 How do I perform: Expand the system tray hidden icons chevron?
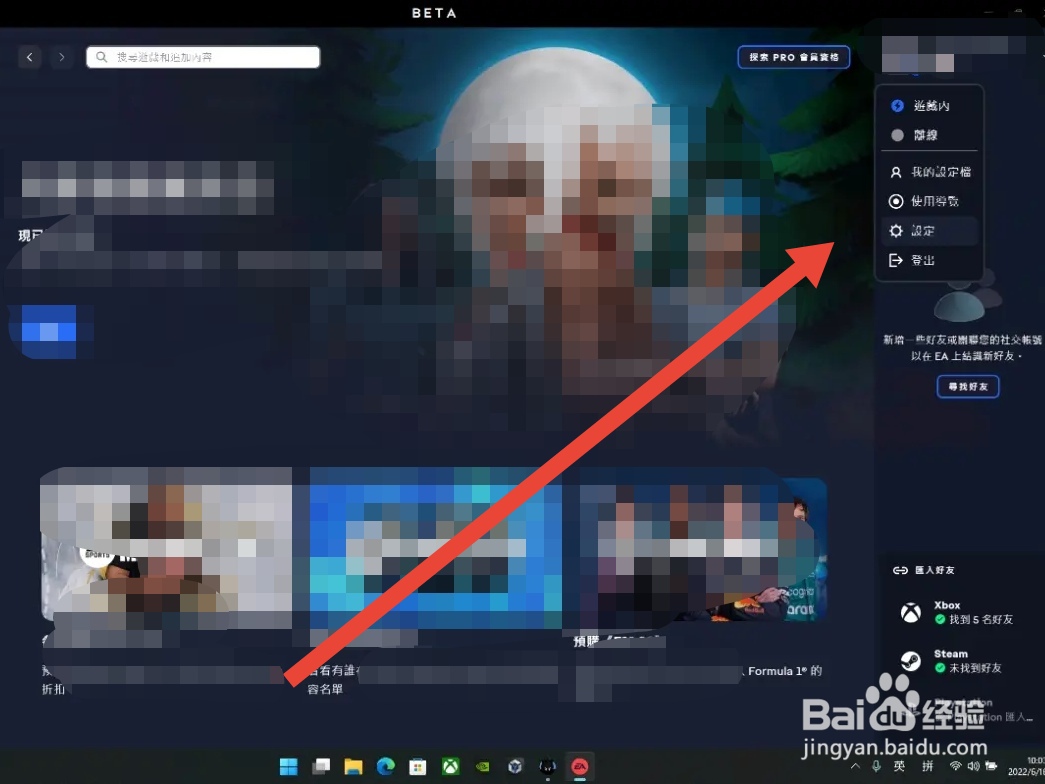pyautogui.click(x=855, y=767)
